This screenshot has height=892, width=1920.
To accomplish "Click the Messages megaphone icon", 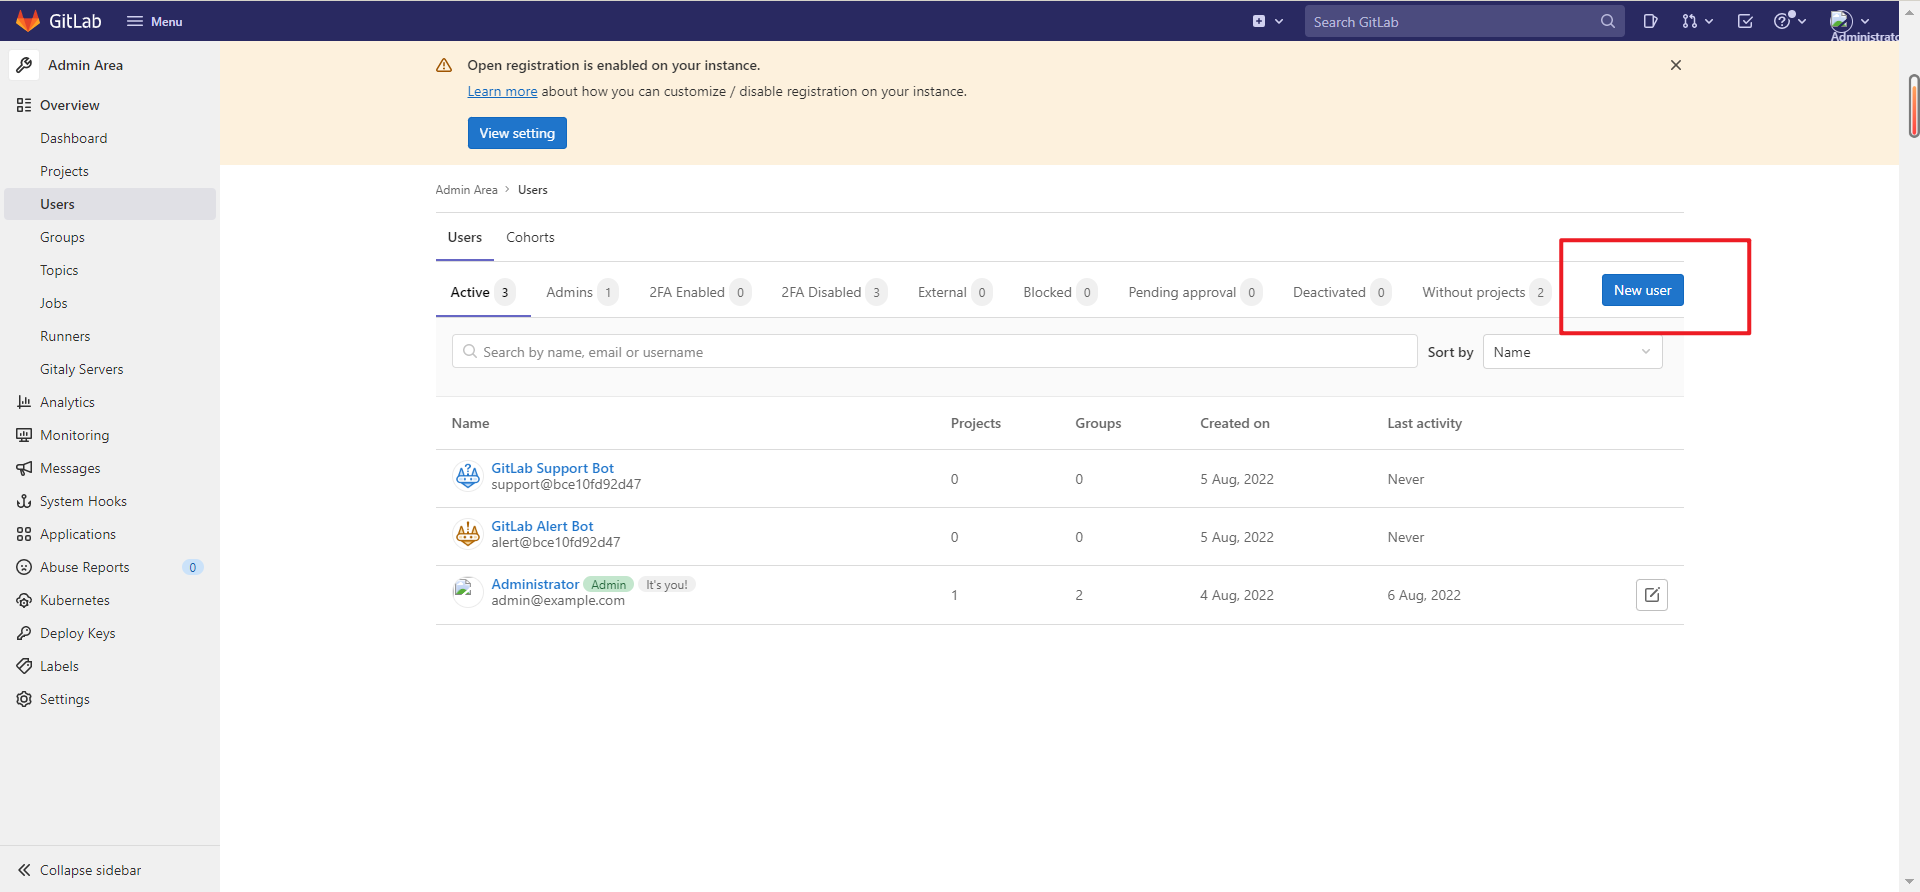I will click(24, 468).
